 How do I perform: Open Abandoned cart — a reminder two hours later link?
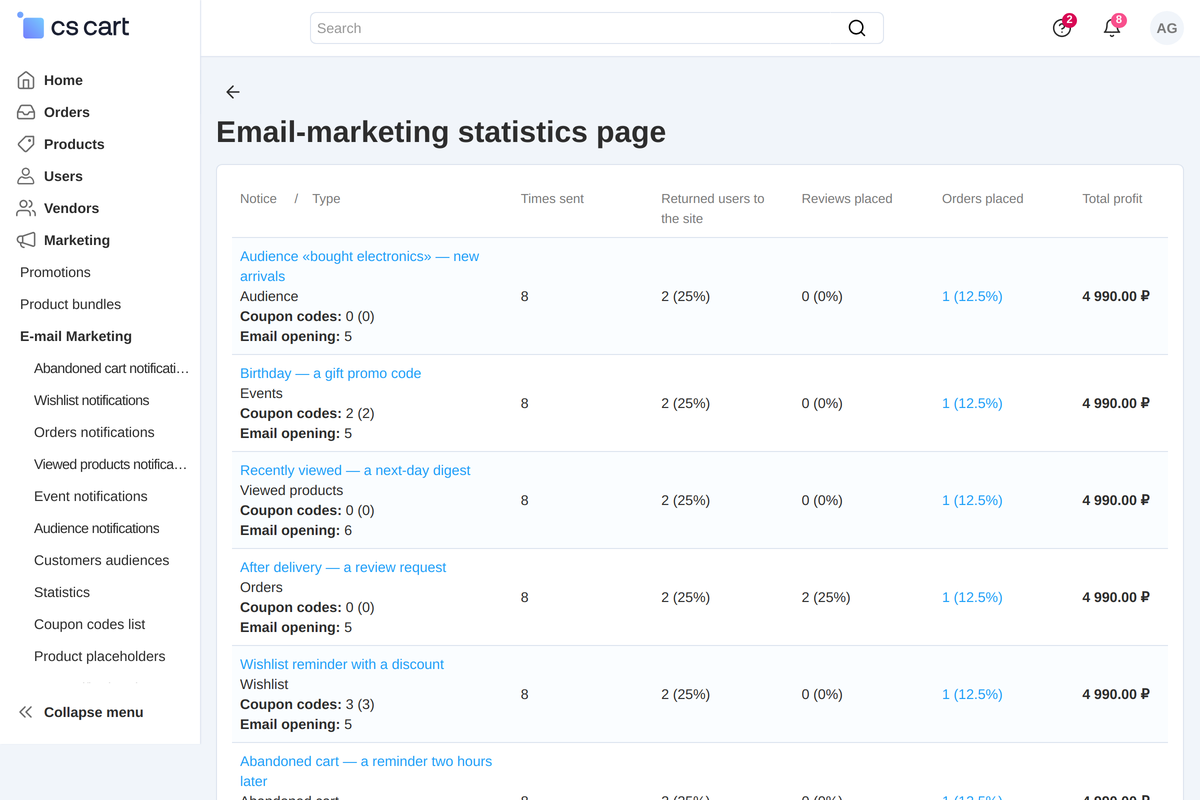(x=366, y=771)
